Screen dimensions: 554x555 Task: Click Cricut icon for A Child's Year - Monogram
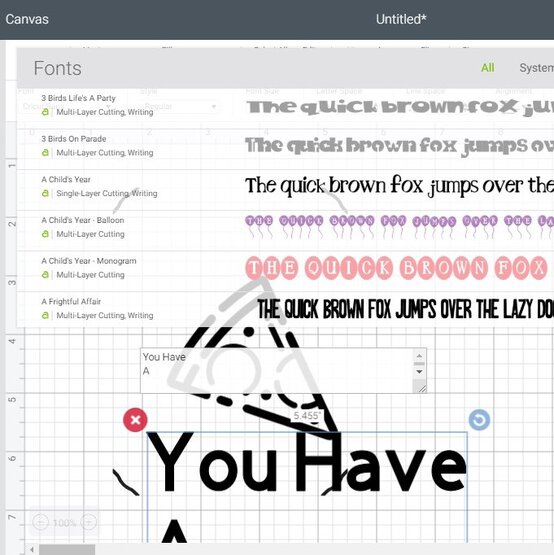45,275
